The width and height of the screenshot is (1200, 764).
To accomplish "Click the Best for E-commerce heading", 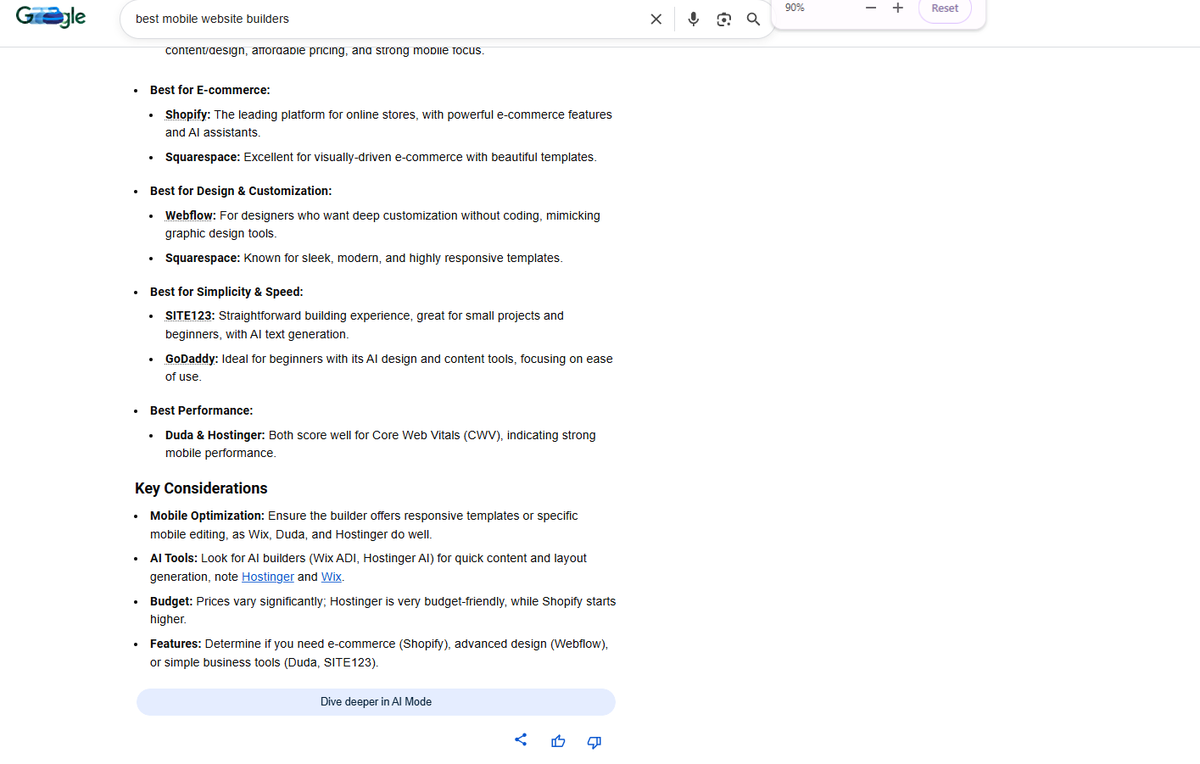I will coord(210,90).
